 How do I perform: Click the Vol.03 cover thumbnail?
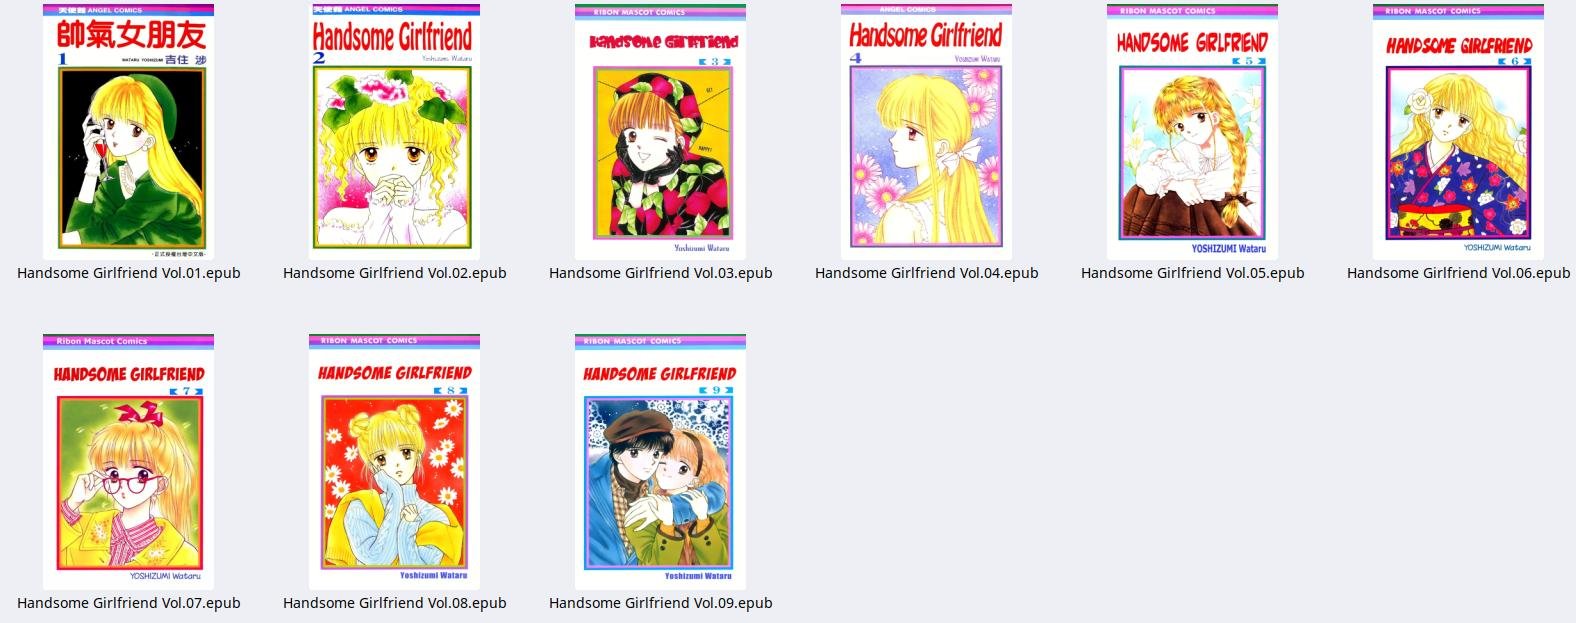pyautogui.click(x=660, y=132)
